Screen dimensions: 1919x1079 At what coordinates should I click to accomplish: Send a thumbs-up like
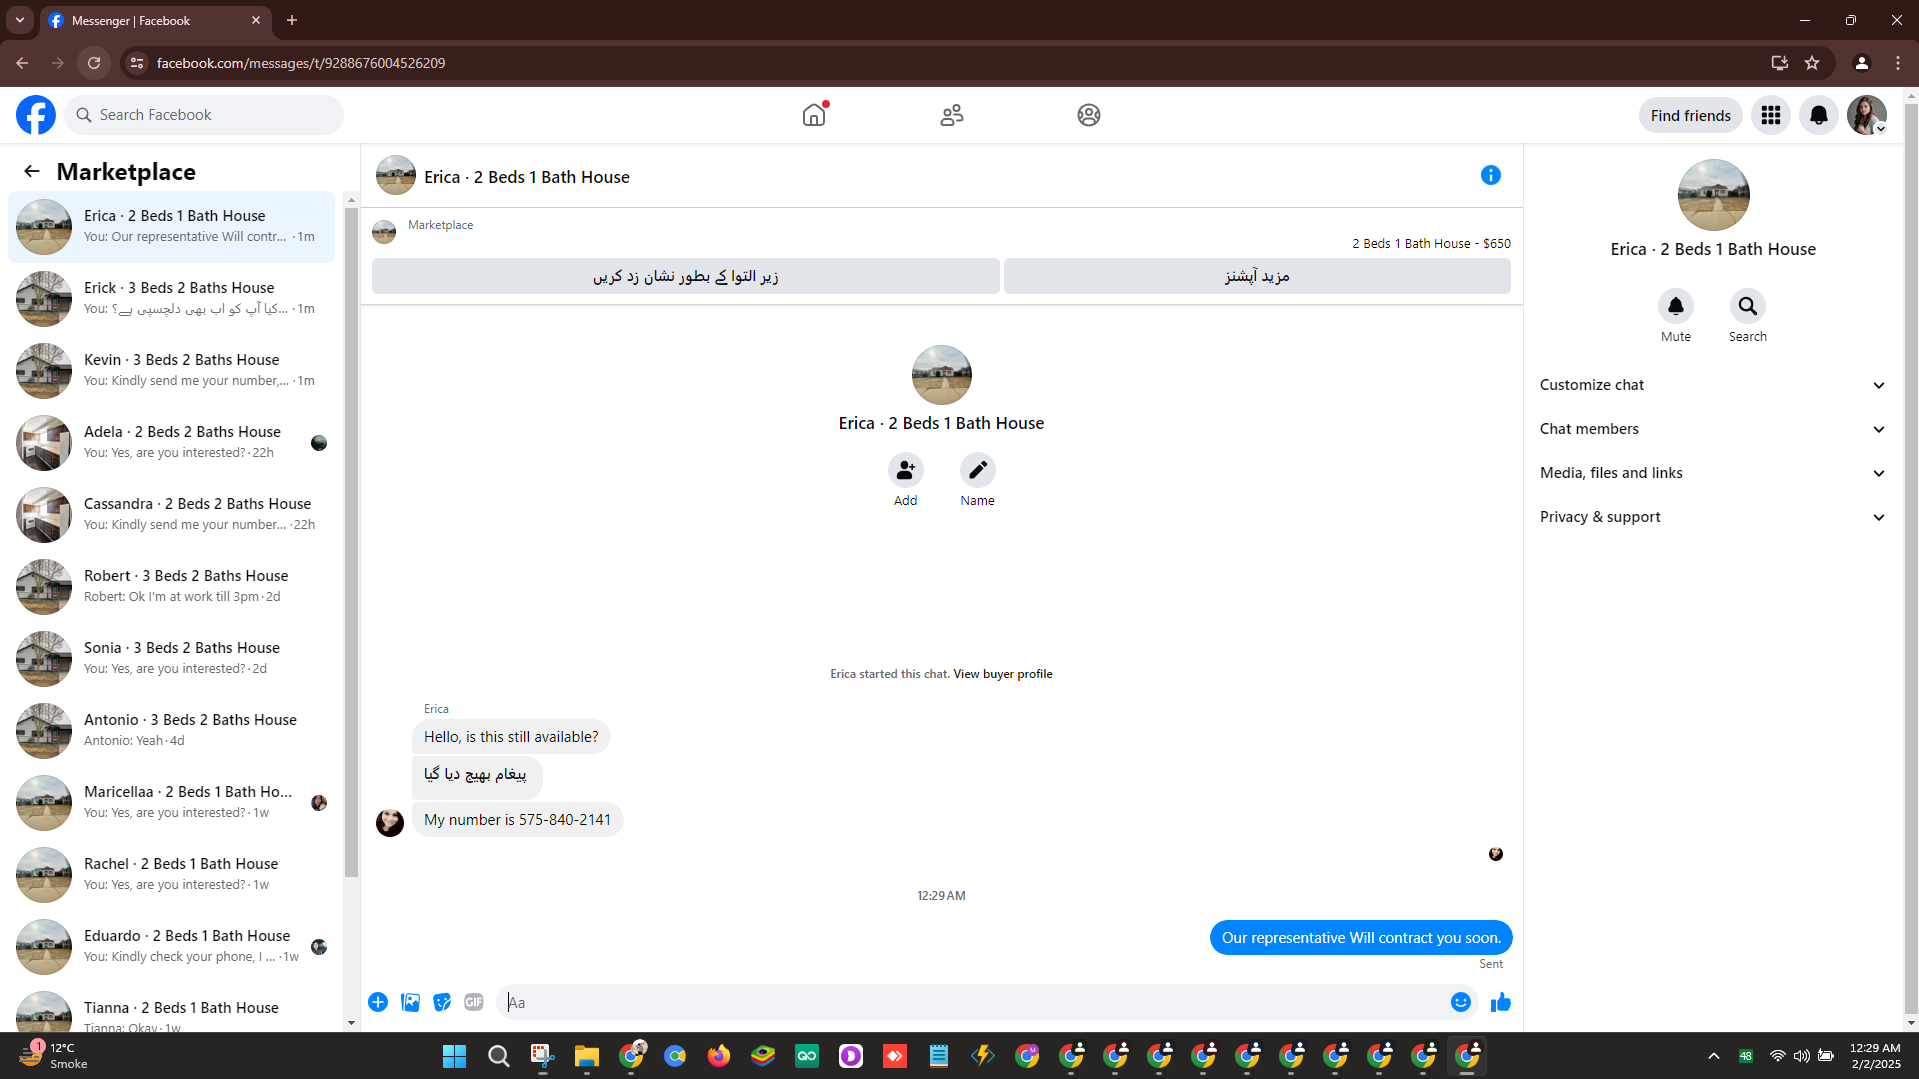(x=1501, y=1002)
